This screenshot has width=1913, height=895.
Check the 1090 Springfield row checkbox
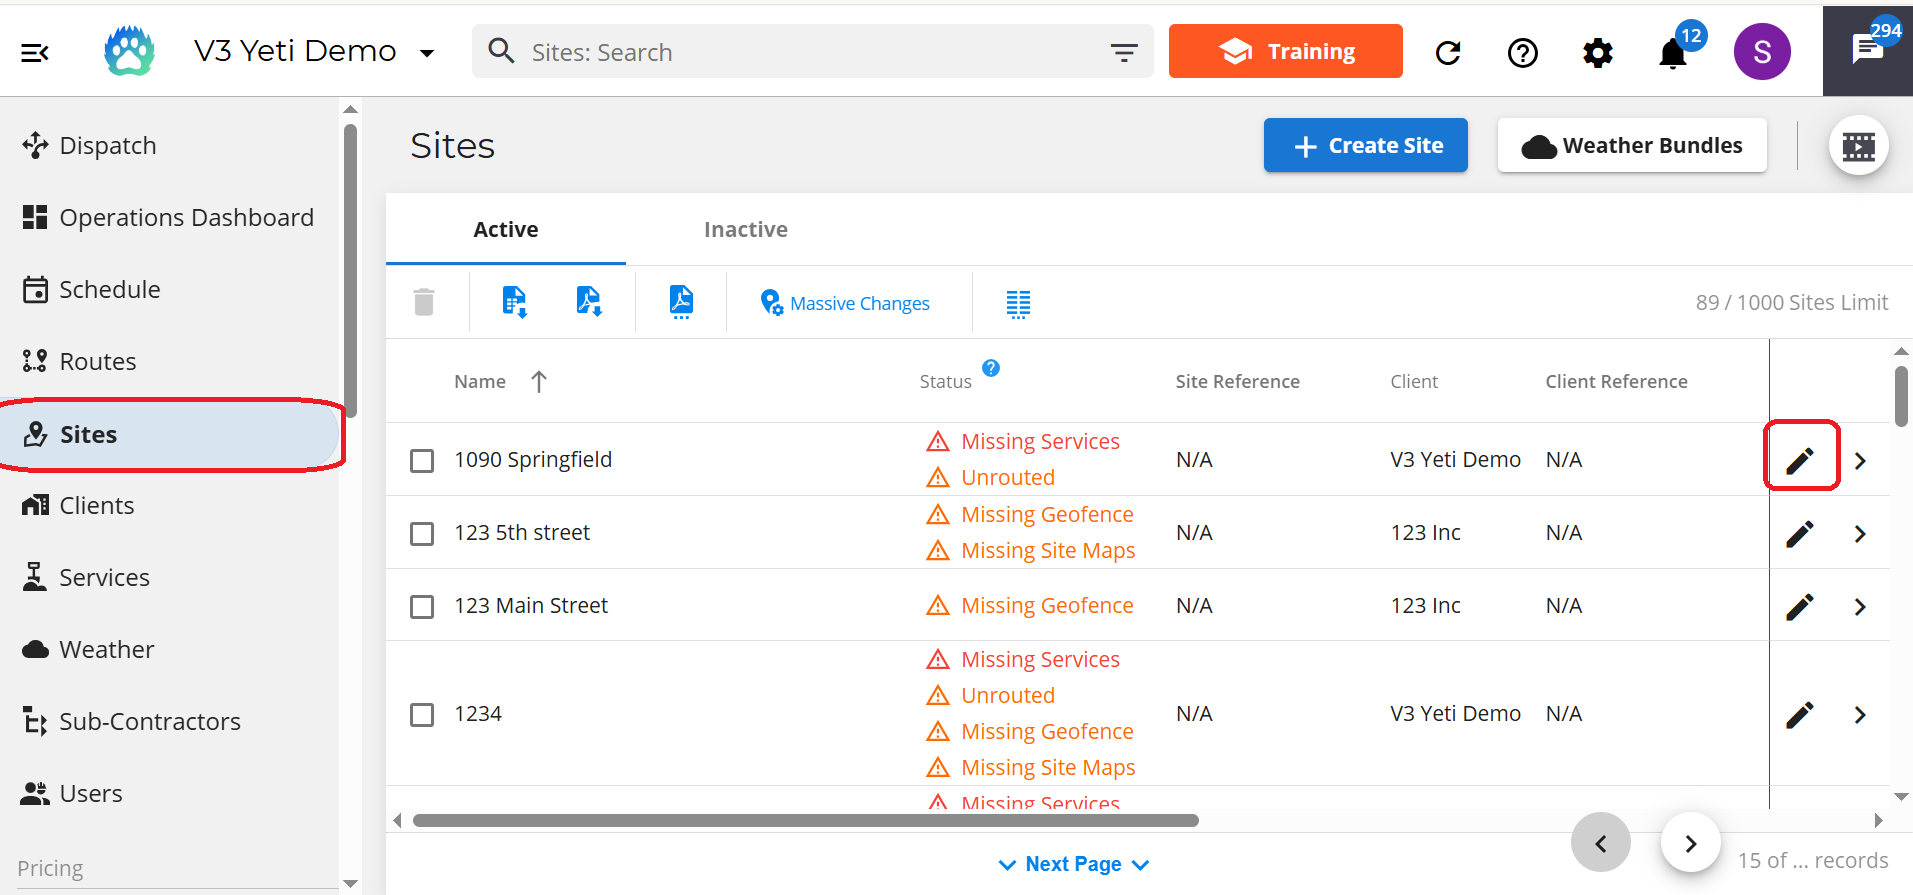tap(422, 461)
